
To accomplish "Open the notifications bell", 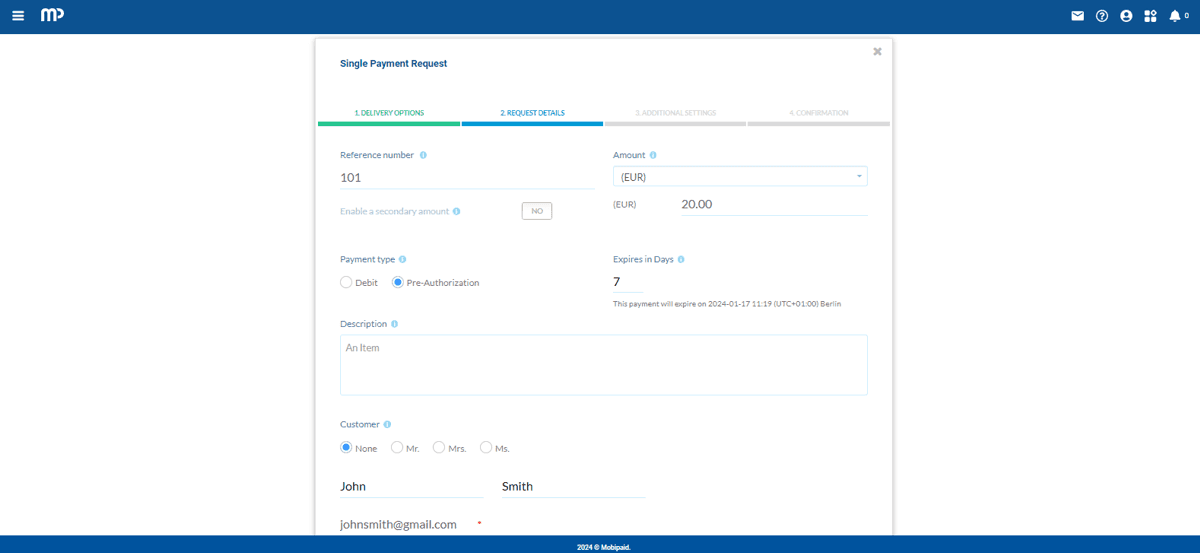I will tap(1175, 16).
